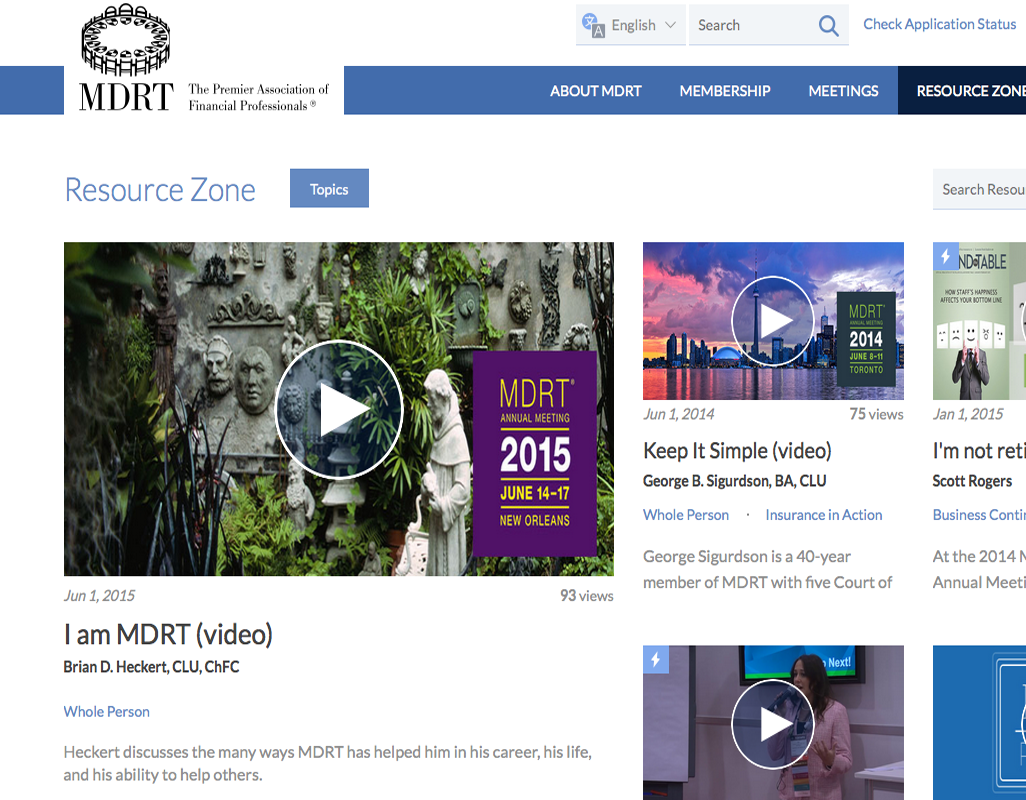This screenshot has height=800, width=1026.
Task: Click the Search Resources input field
Action: click(980, 190)
